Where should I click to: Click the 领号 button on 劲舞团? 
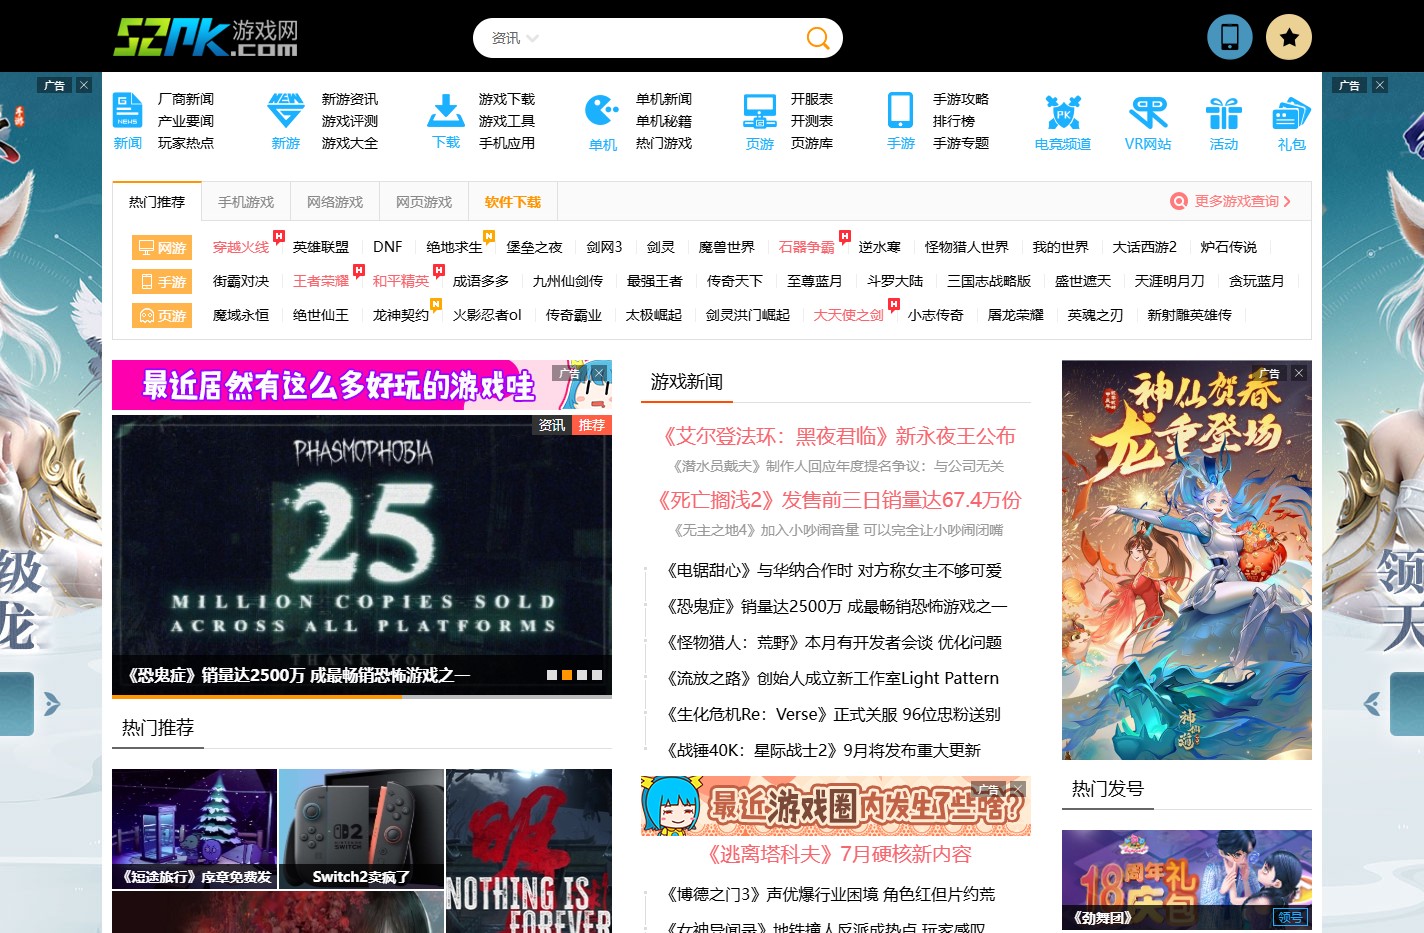pos(1290,917)
